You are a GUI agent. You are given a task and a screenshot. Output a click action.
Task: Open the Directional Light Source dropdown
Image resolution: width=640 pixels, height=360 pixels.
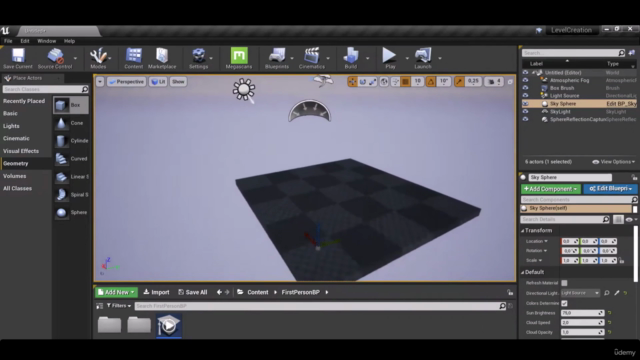click(x=580, y=293)
